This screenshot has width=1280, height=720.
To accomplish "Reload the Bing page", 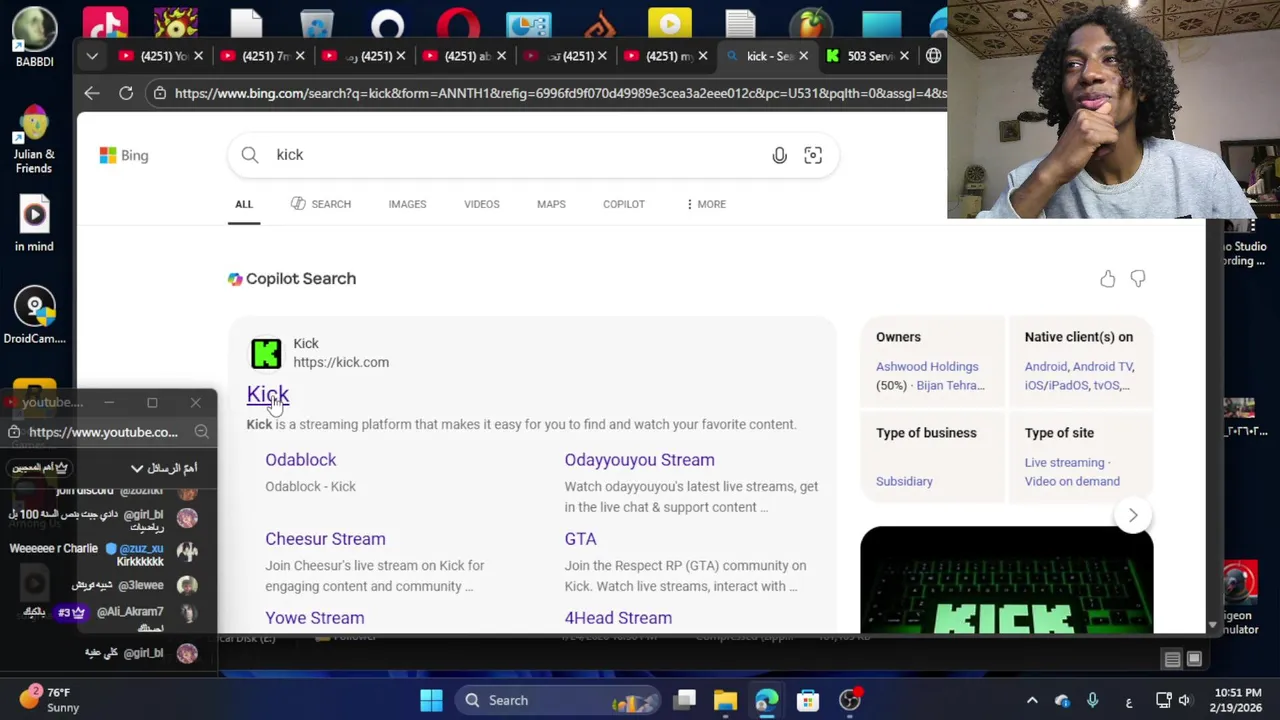I will (x=126, y=93).
